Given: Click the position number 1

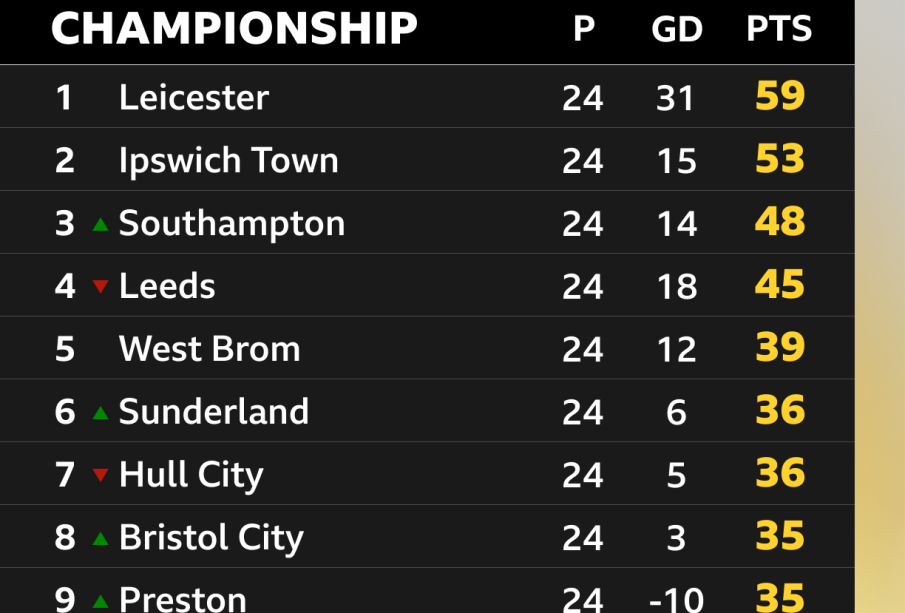Looking at the screenshot, I should pos(65,98).
